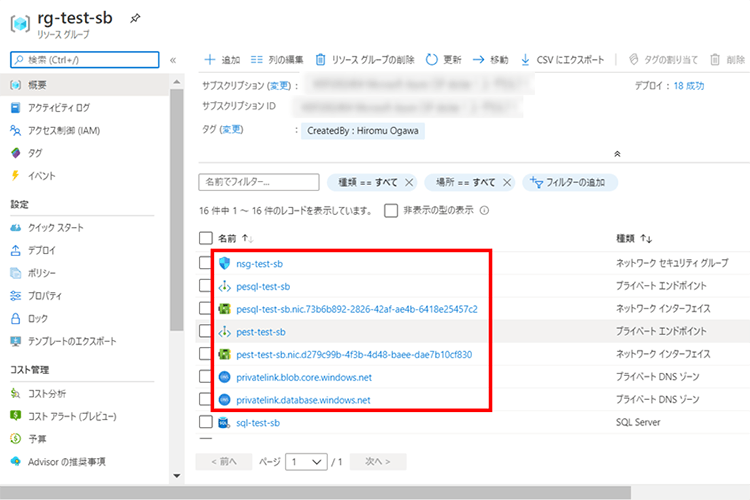This screenshot has width=750, height=500.
Task: Open the pest-test-sb private endpoint link
Action: pos(261,332)
